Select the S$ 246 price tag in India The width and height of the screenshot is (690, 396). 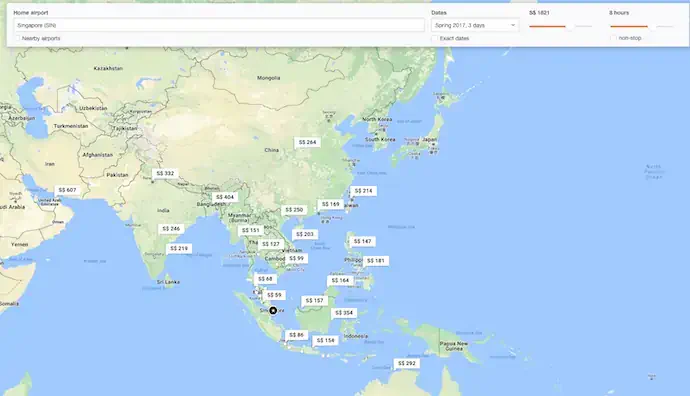click(x=171, y=229)
